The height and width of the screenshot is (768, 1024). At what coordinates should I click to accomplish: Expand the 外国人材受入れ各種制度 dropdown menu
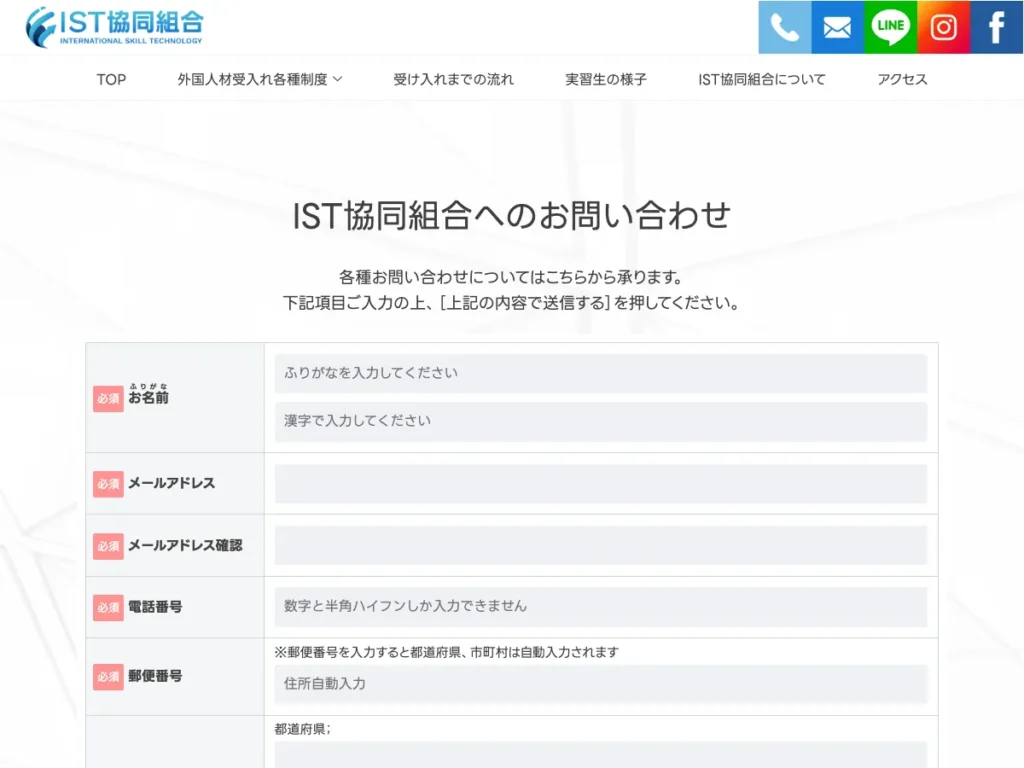click(260, 80)
